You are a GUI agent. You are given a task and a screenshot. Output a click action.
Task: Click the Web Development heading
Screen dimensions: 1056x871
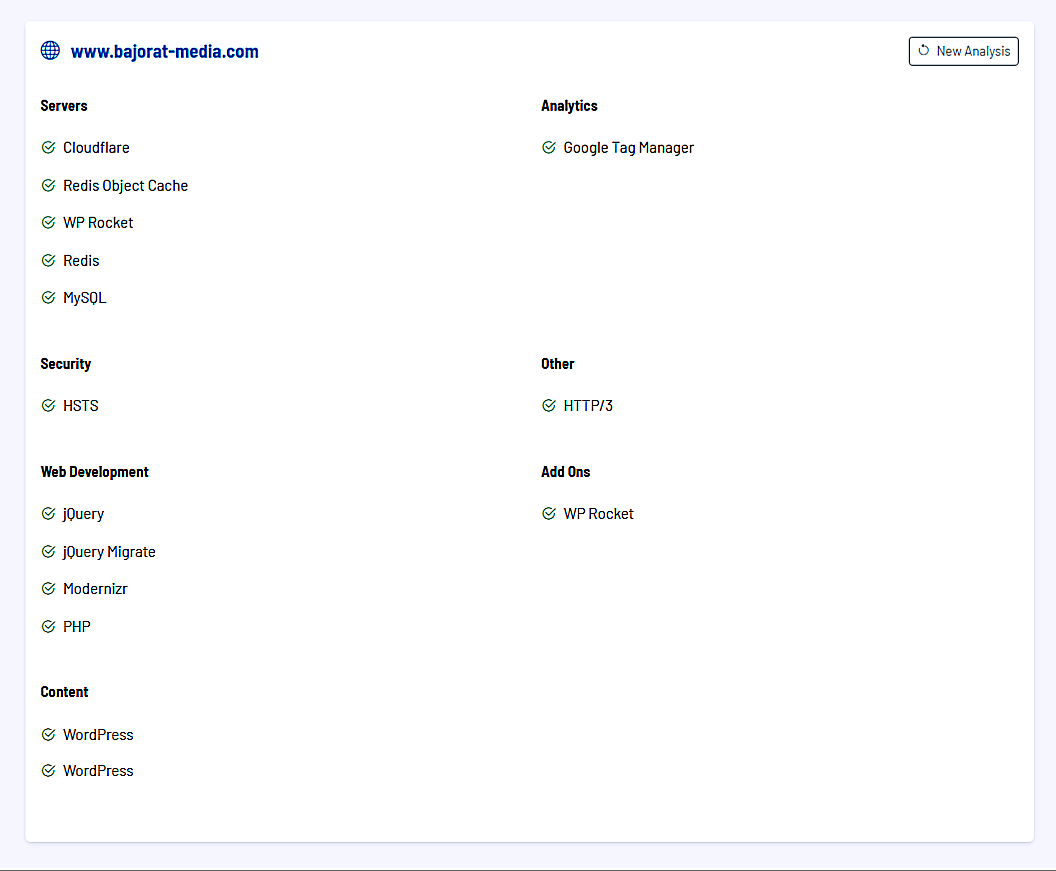tap(94, 472)
